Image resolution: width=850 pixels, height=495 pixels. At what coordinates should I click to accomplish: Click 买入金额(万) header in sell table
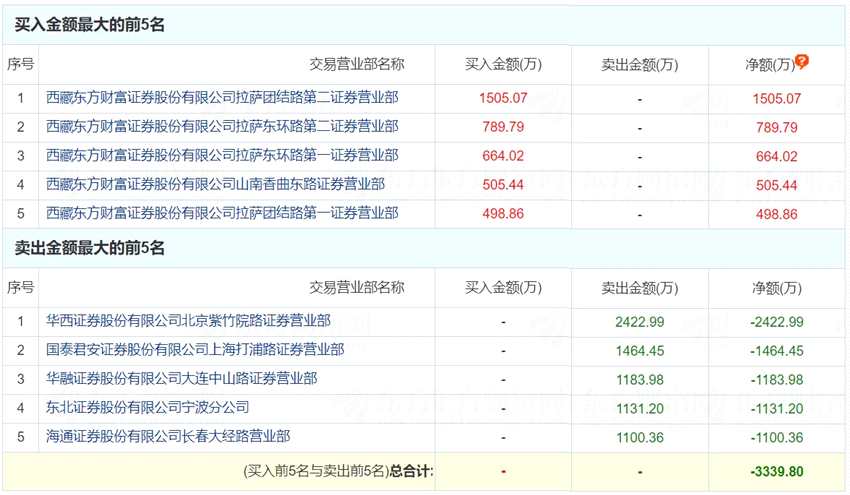(x=503, y=287)
